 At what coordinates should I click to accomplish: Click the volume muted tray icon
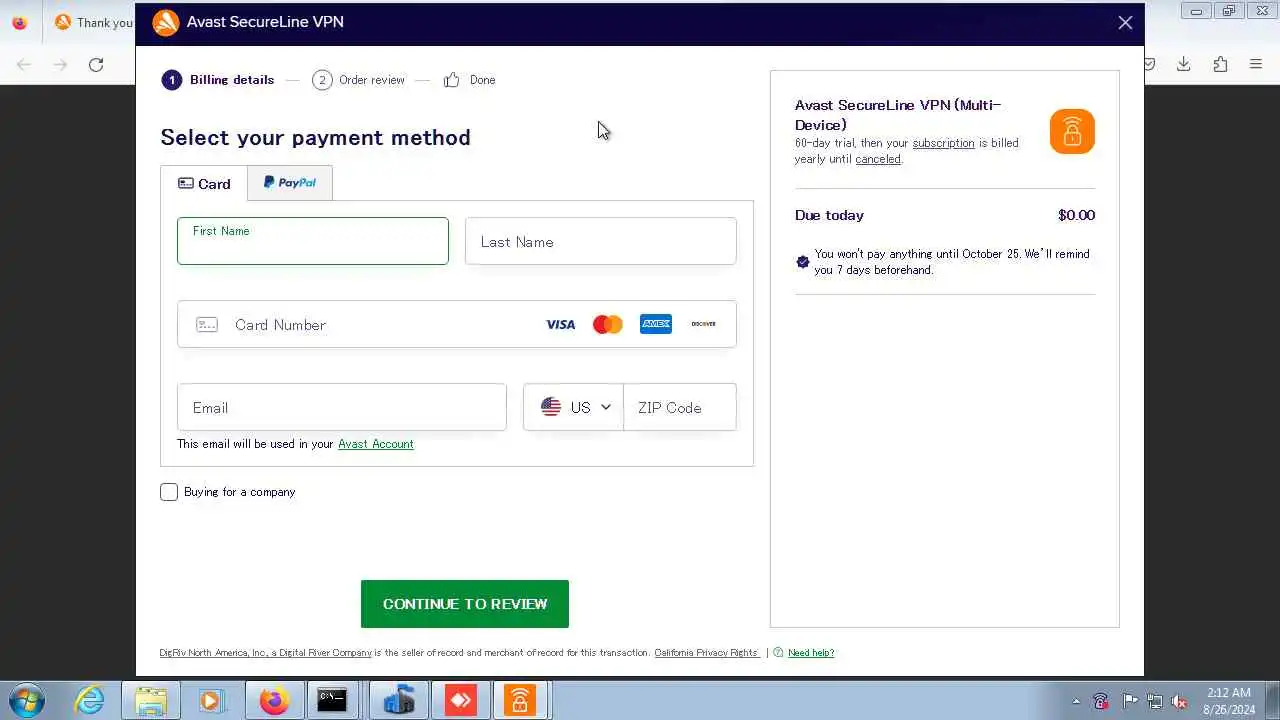pyautogui.click(x=1180, y=701)
